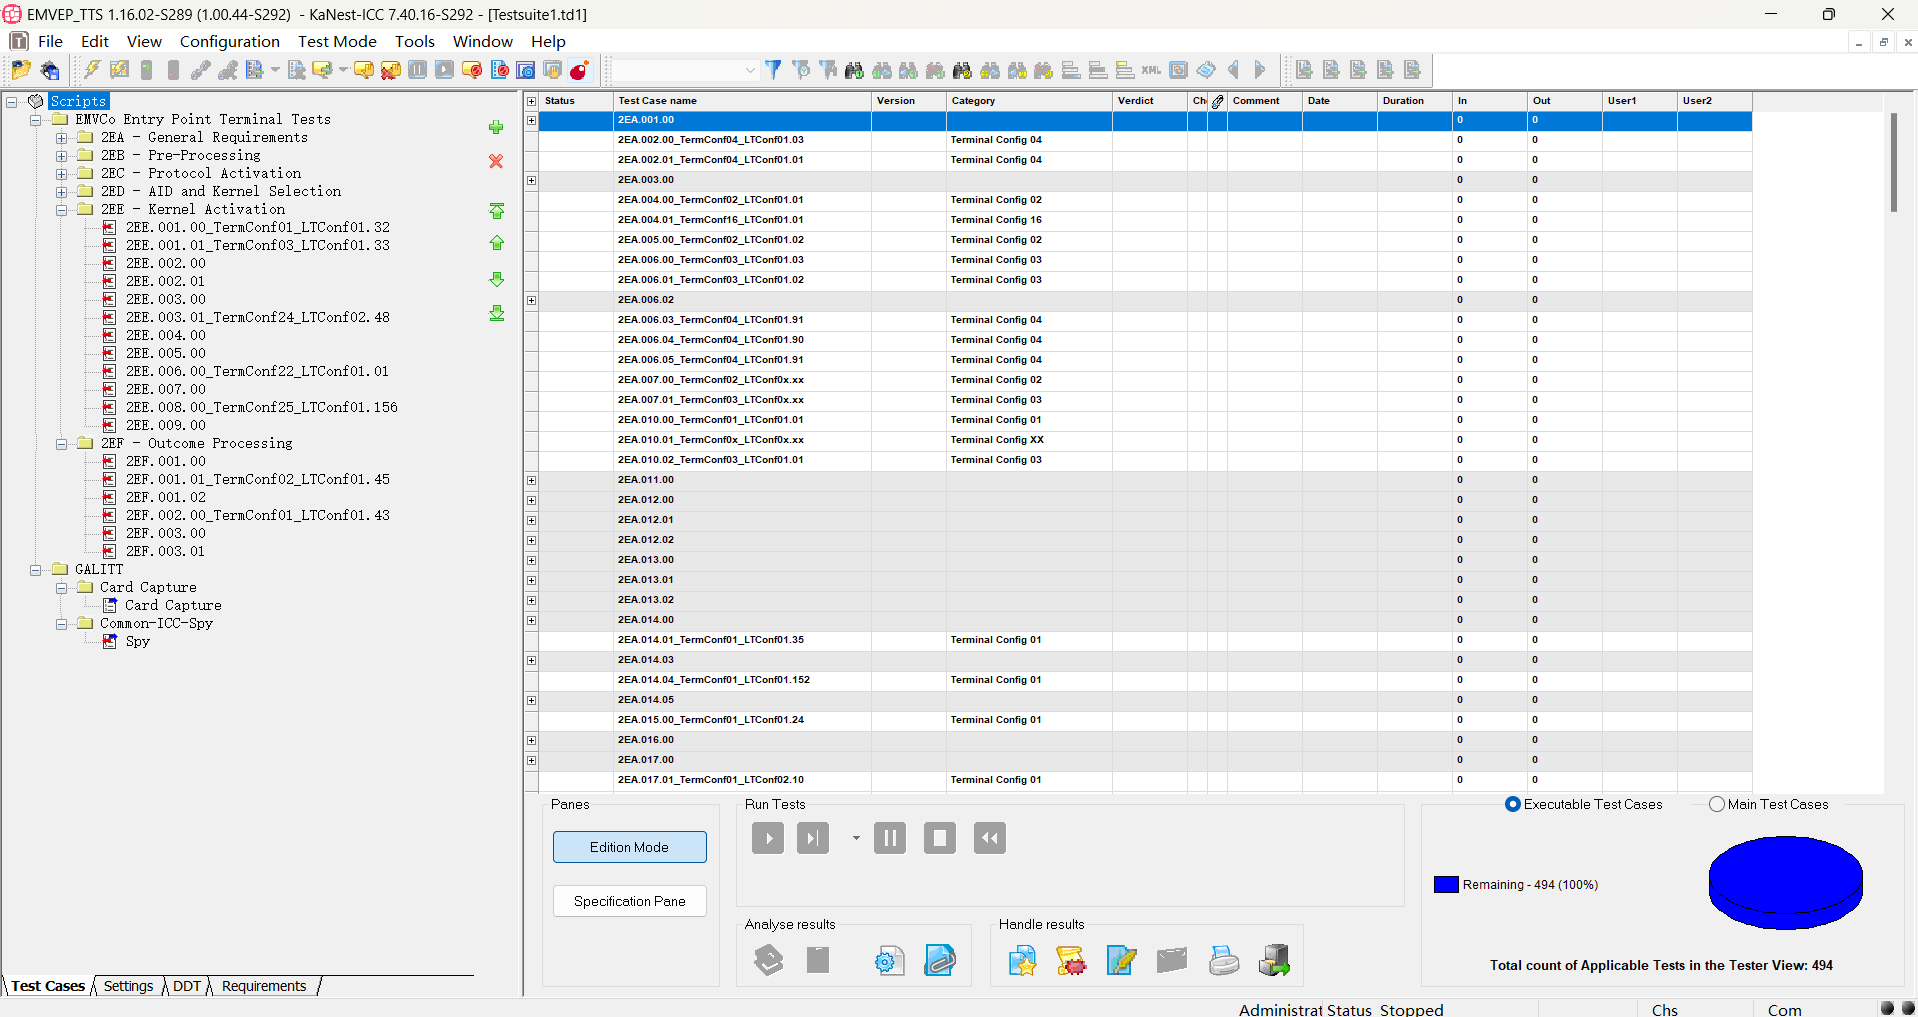Click the move-to-bottom green arrow icon
The width and height of the screenshot is (1918, 1017).
coord(496,314)
